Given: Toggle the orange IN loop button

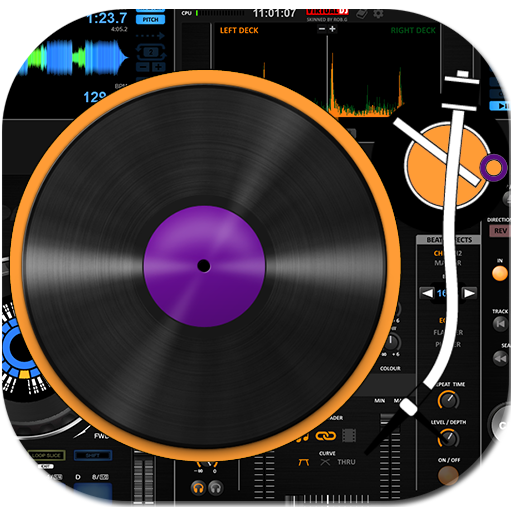Looking at the screenshot, I should (500, 274).
